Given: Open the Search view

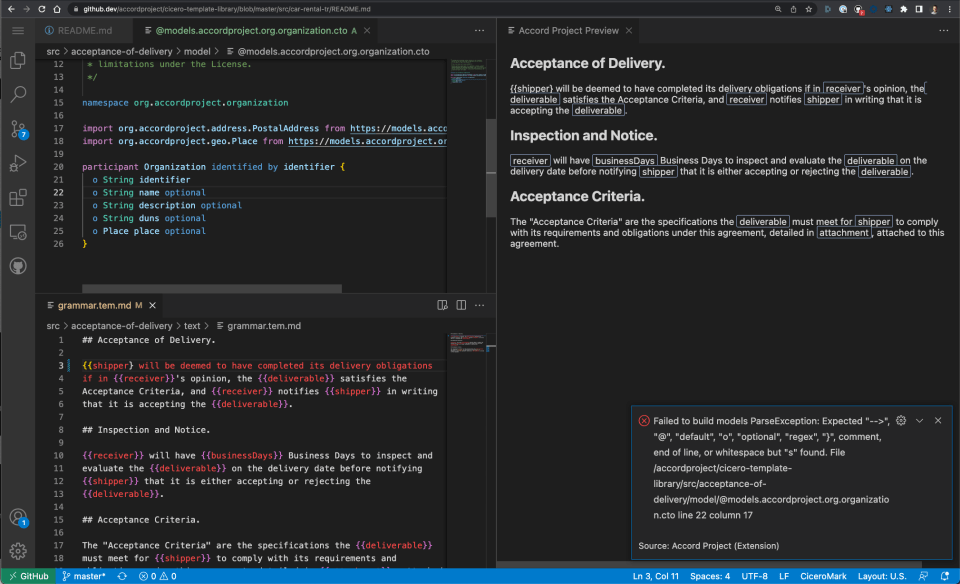Looking at the screenshot, I should click(18, 94).
